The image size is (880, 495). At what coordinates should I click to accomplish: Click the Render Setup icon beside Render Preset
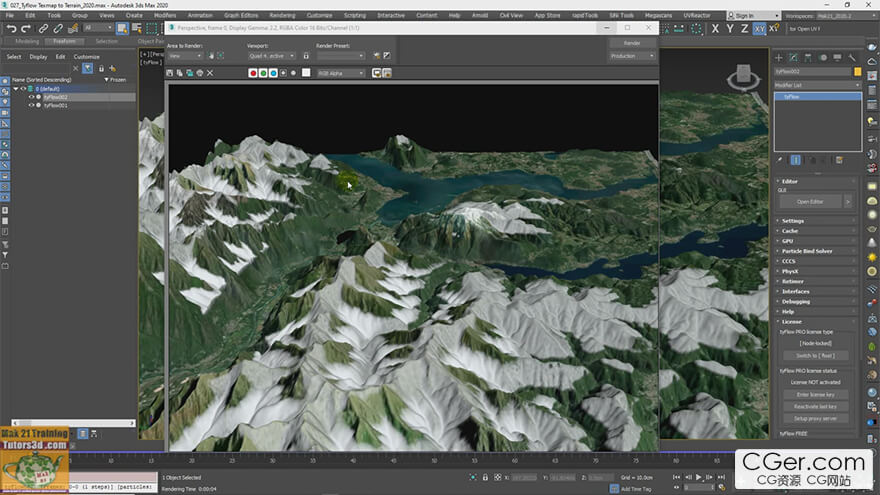coord(377,56)
